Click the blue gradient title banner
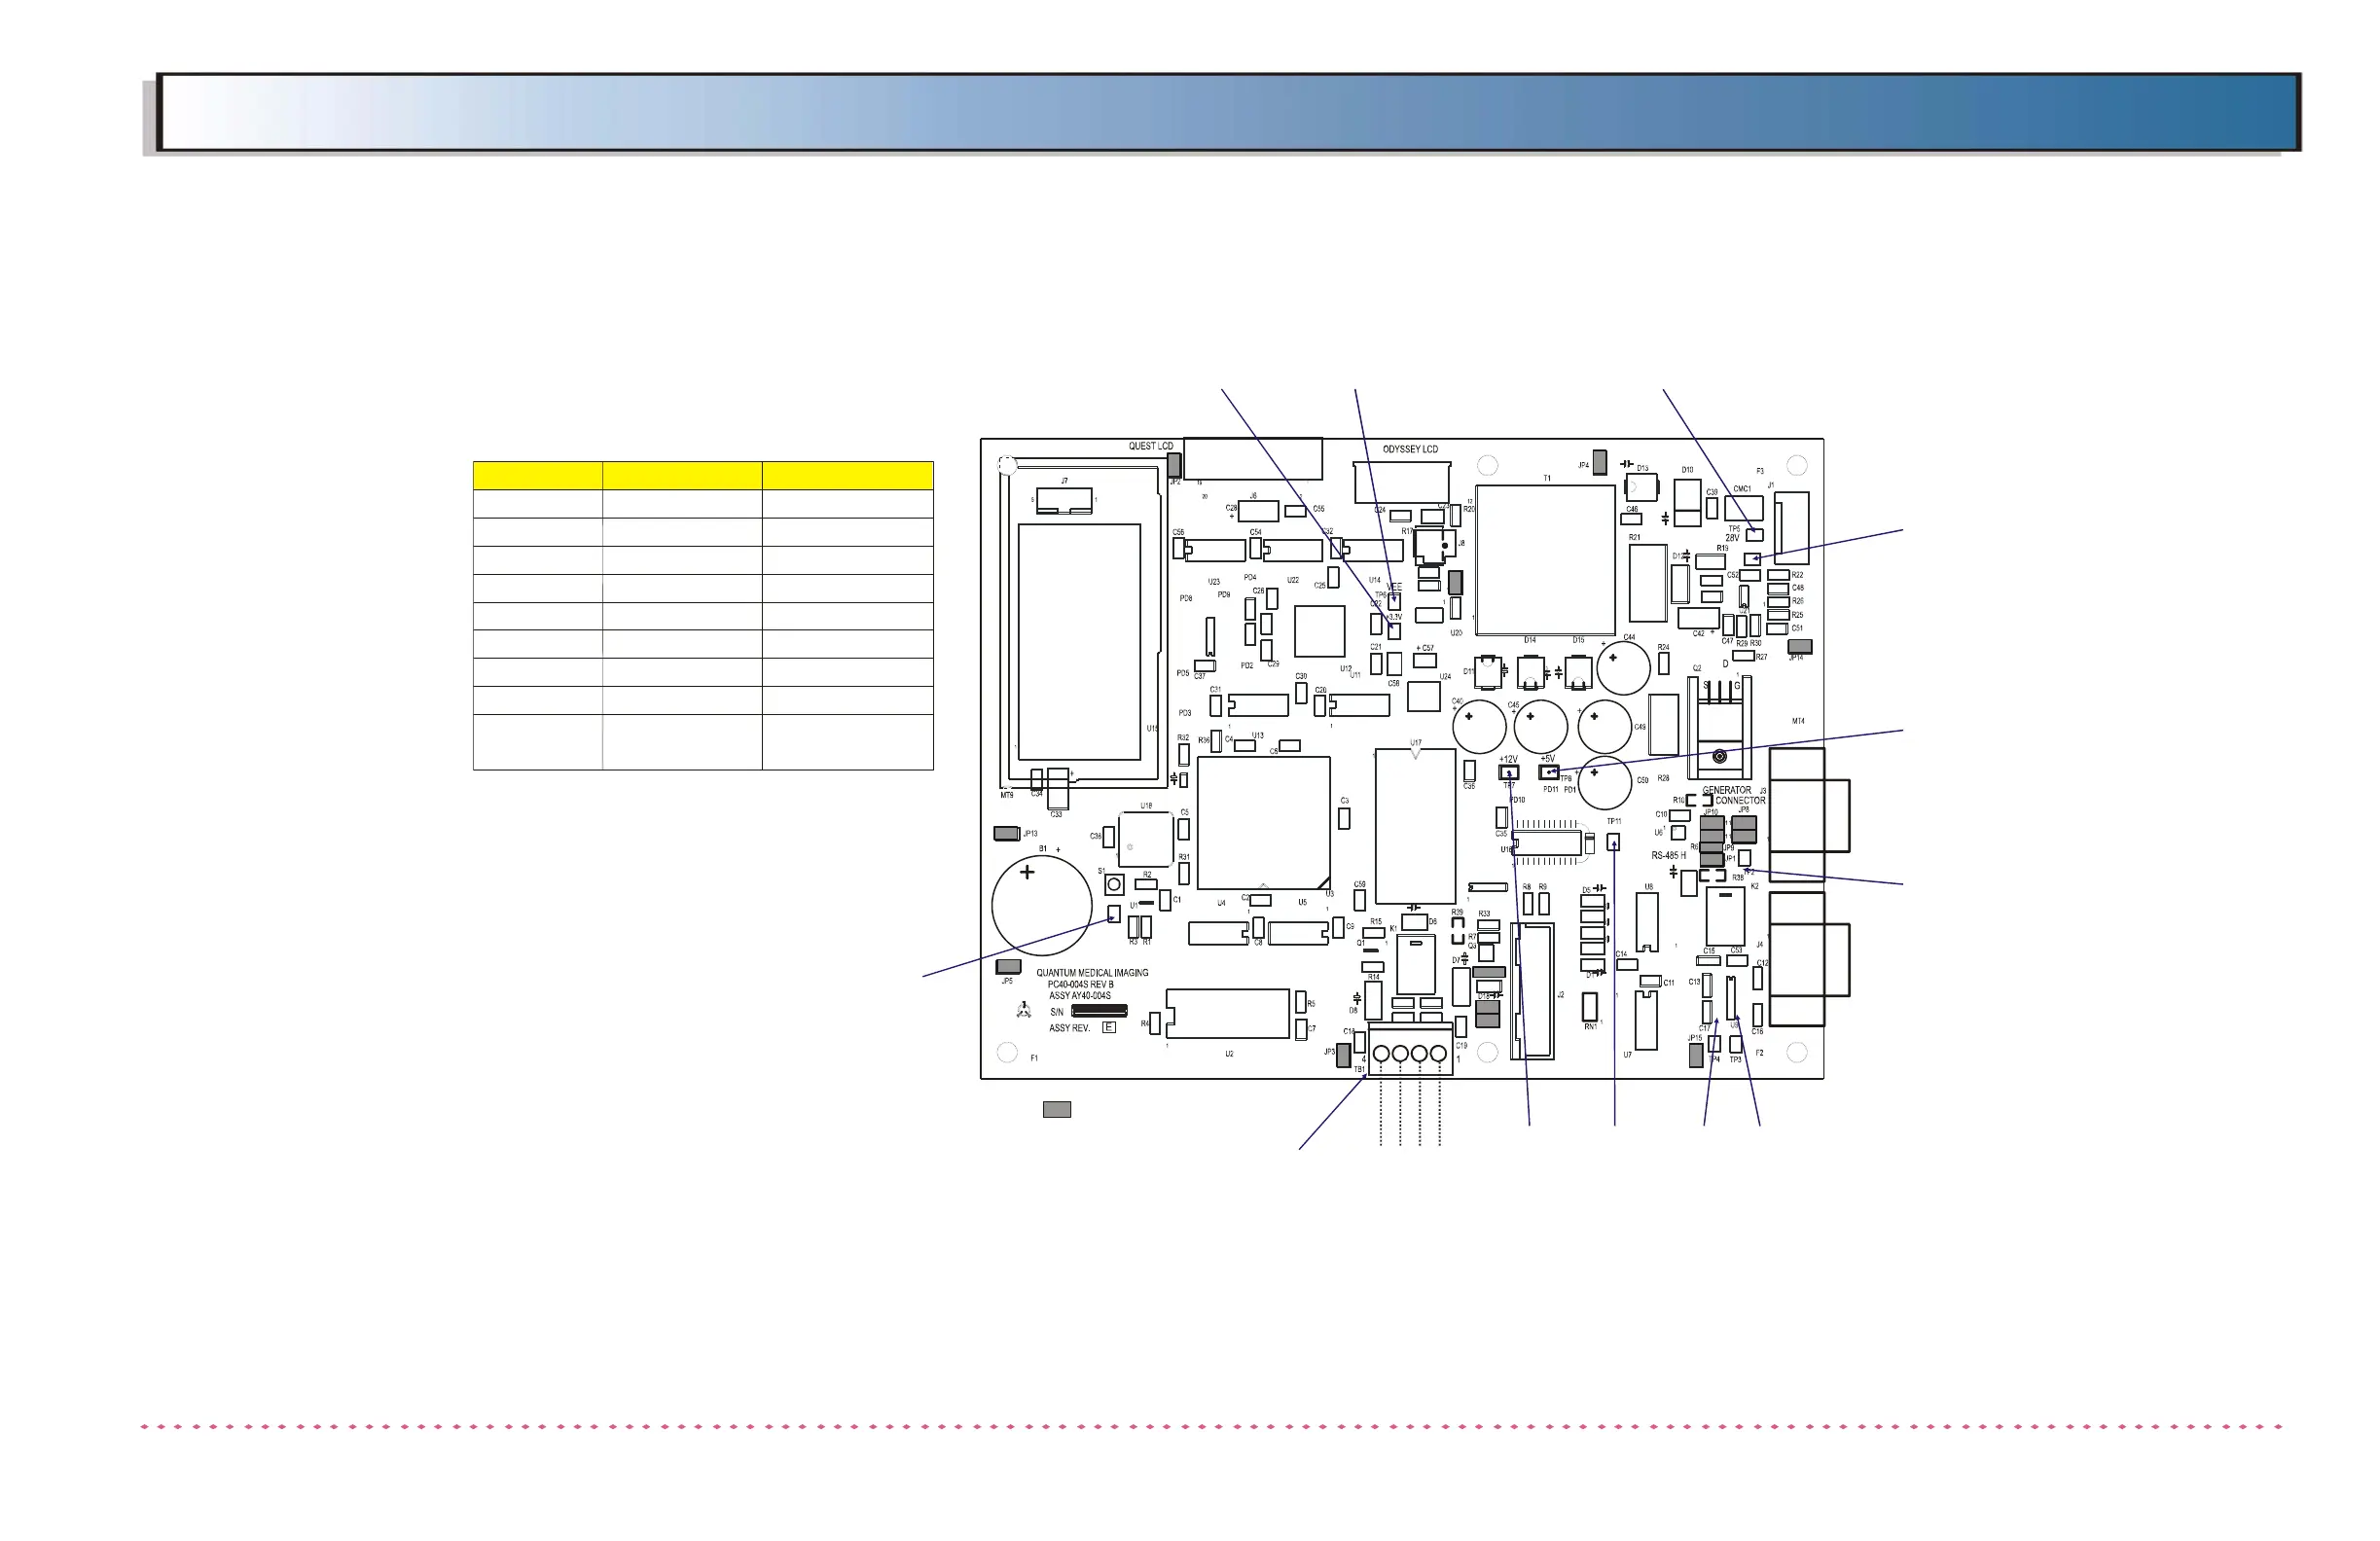 1230,112
